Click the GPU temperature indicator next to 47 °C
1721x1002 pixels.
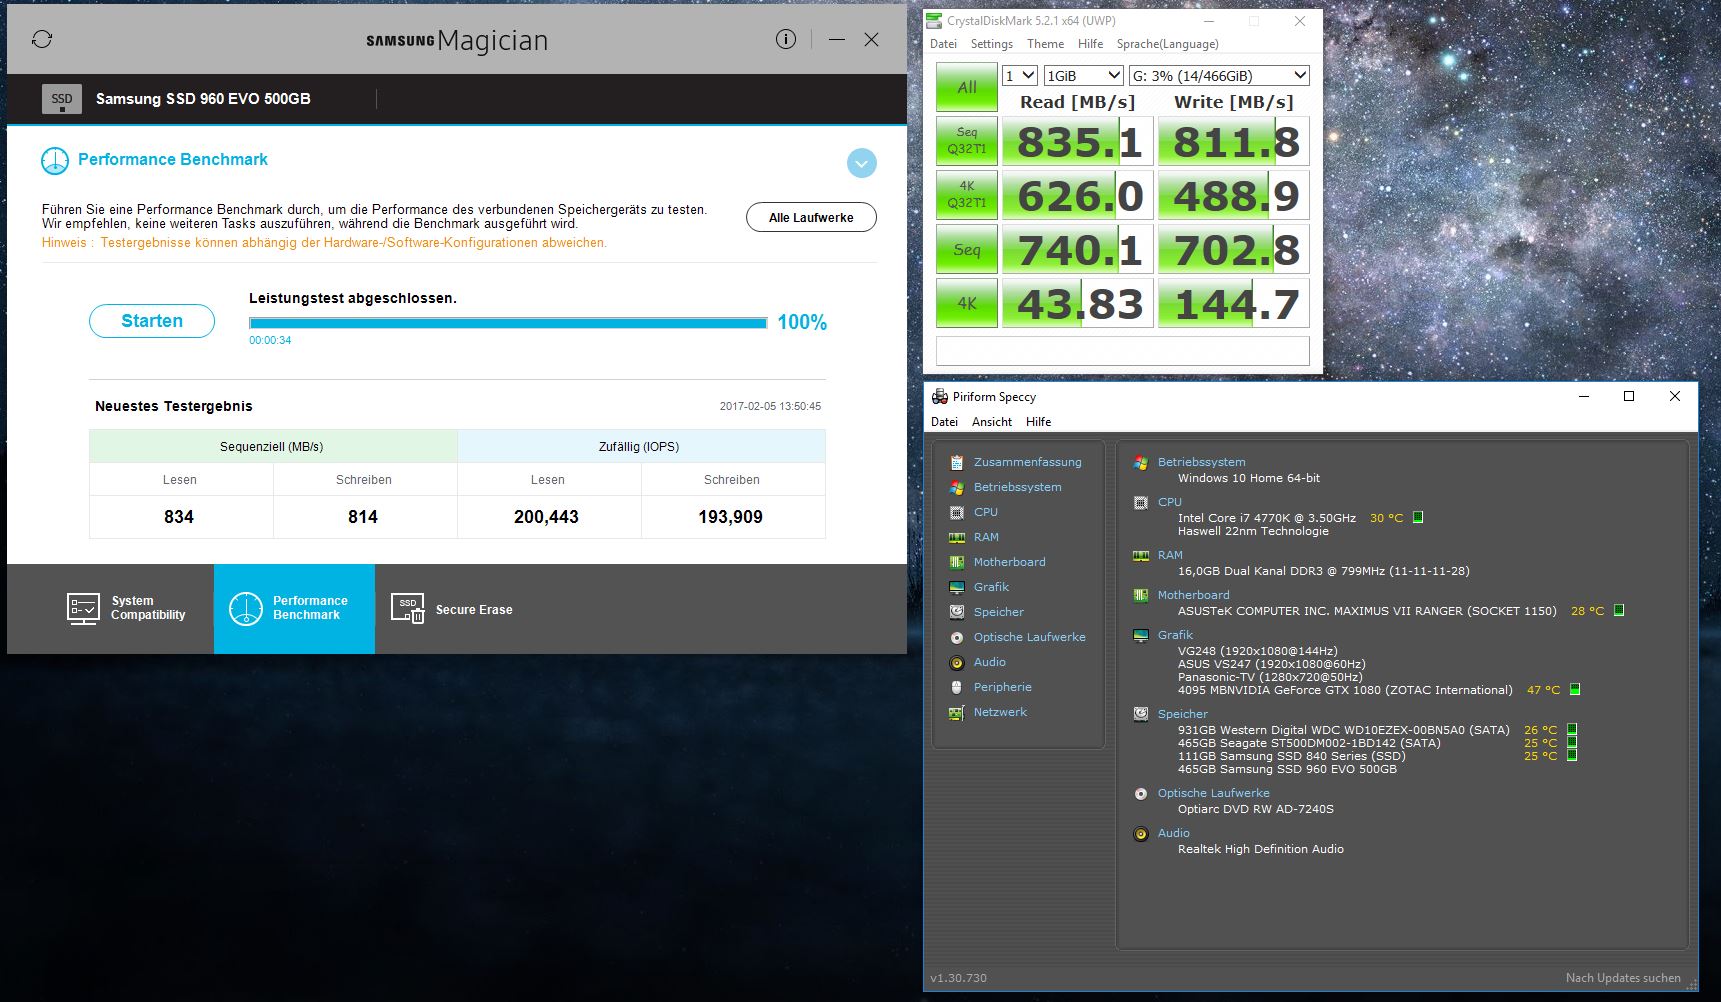click(1575, 689)
